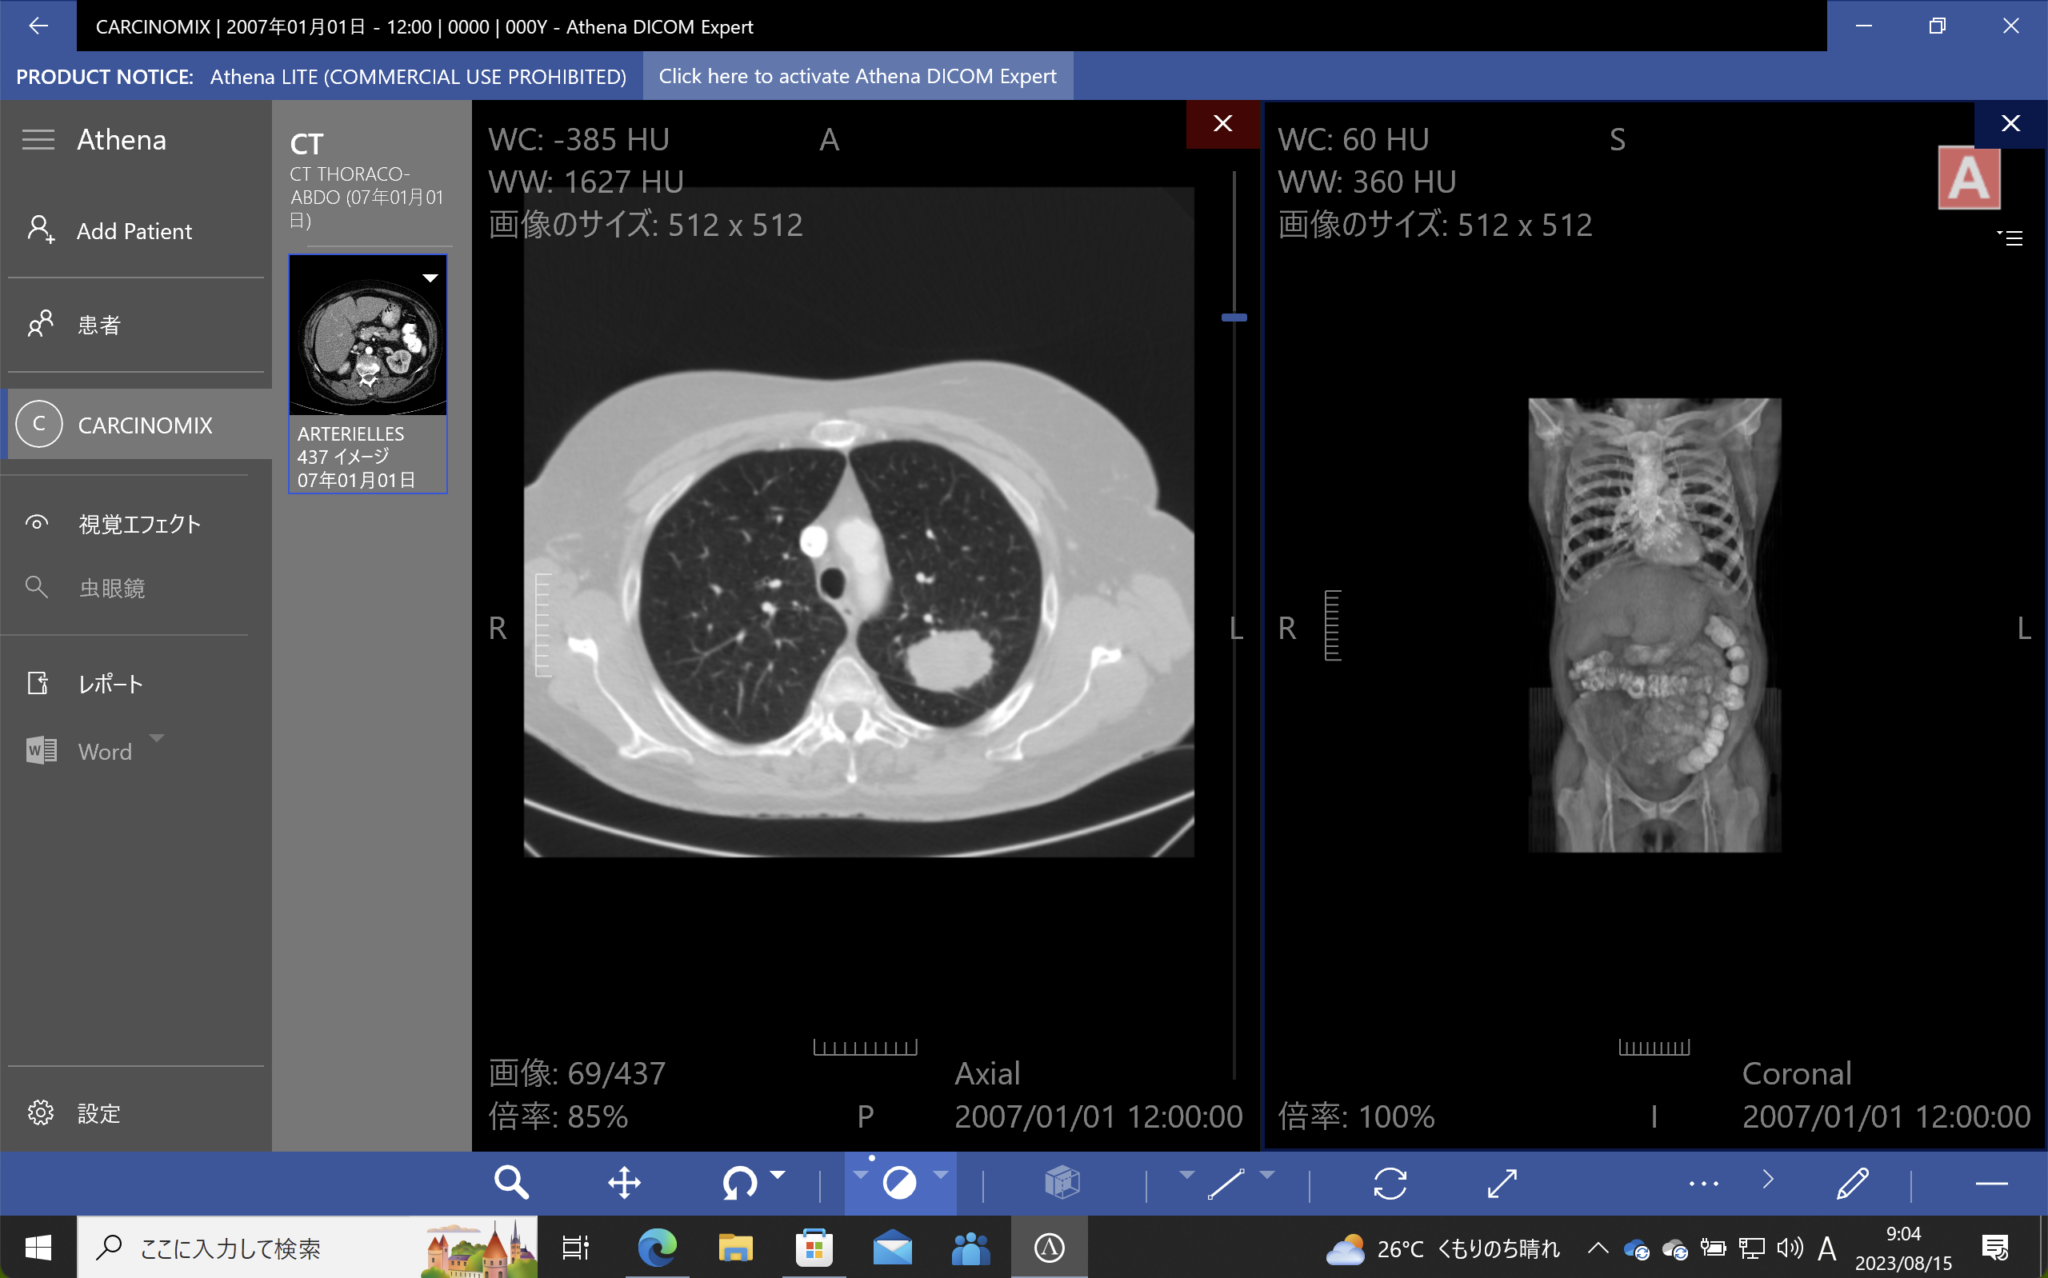Viewport: 2048px width, 1278px height.
Task: Expand the series thumbnail dropdown triangle
Action: [x=430, y=278]
